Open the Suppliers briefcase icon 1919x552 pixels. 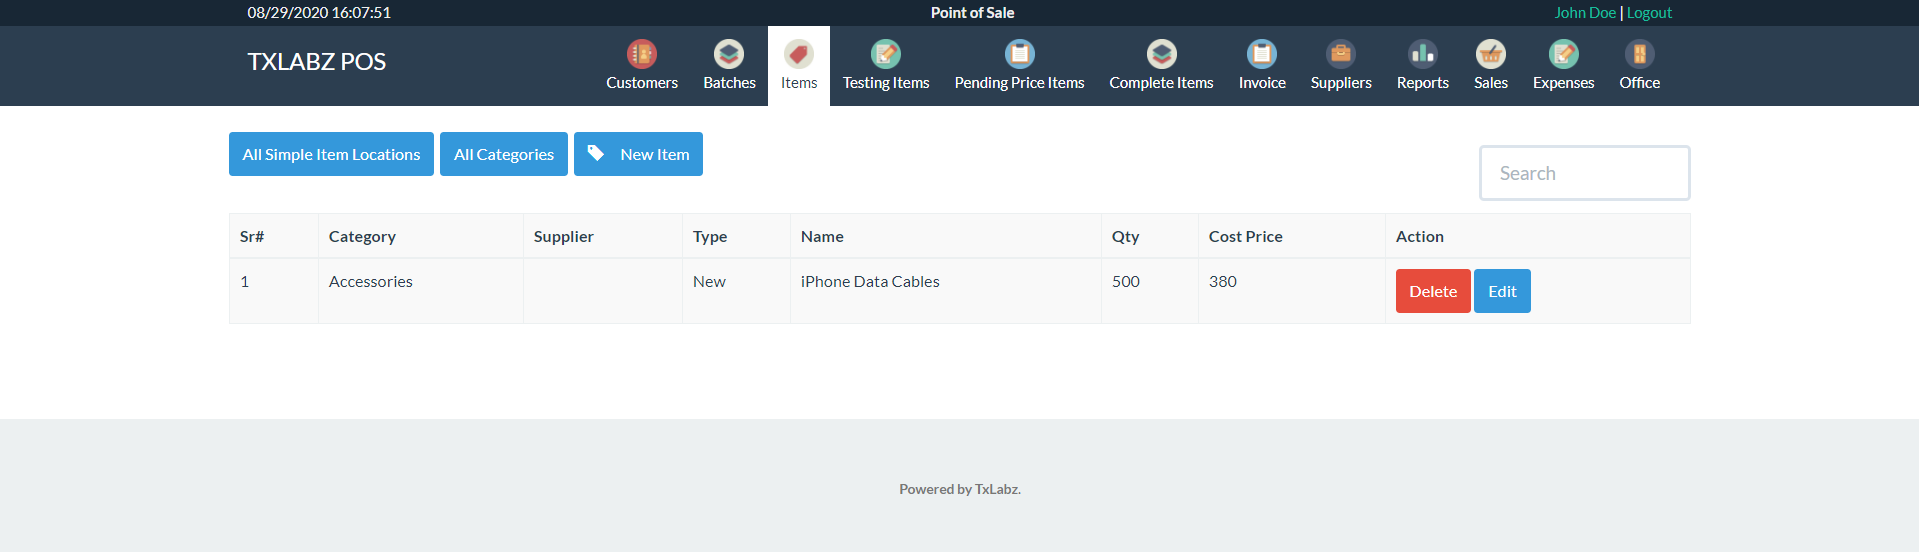(x=1341, y=53)
